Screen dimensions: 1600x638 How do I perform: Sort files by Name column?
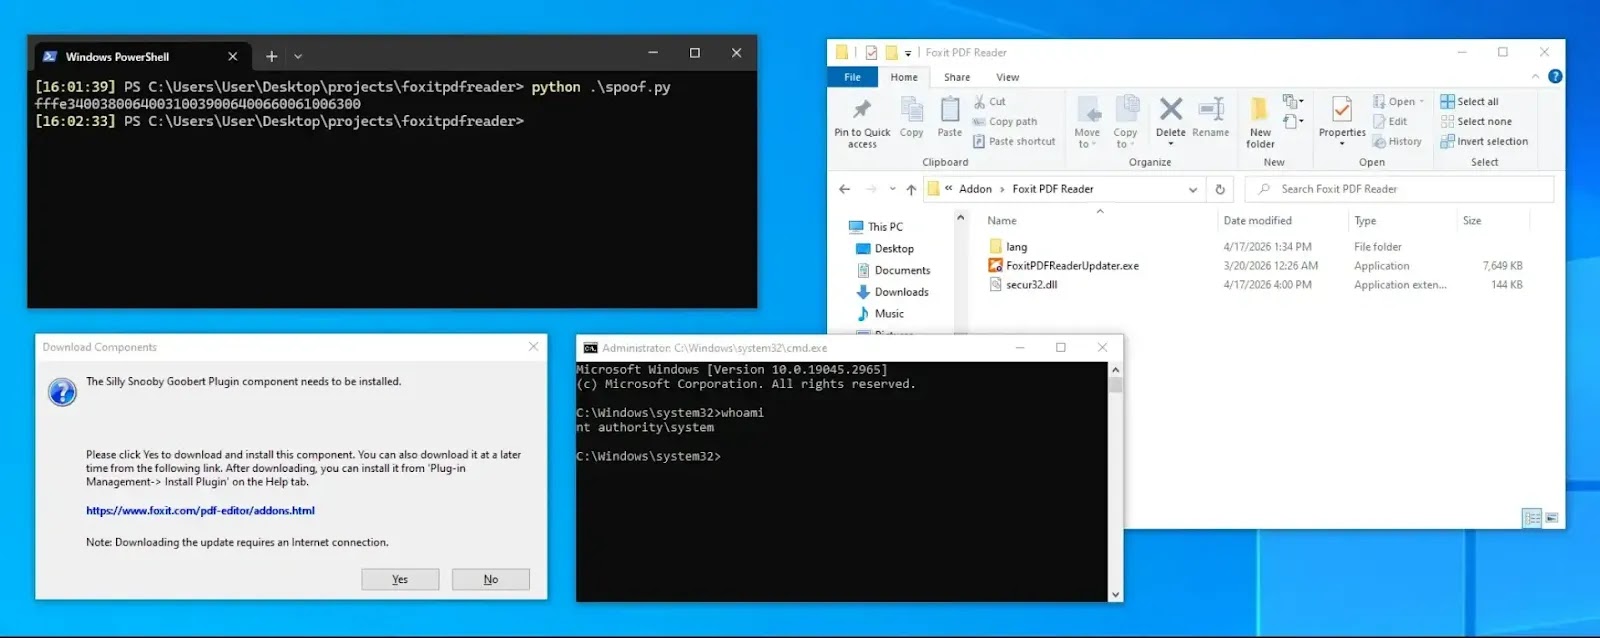tap(1001, 221)
